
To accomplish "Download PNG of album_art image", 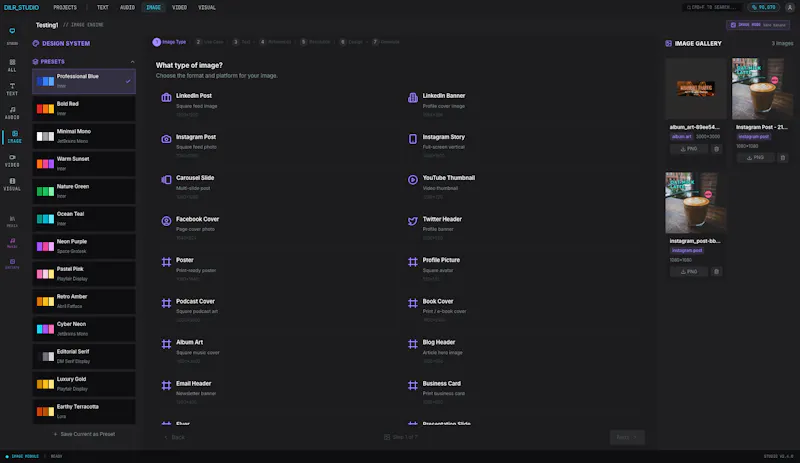I will coord(689,149).
